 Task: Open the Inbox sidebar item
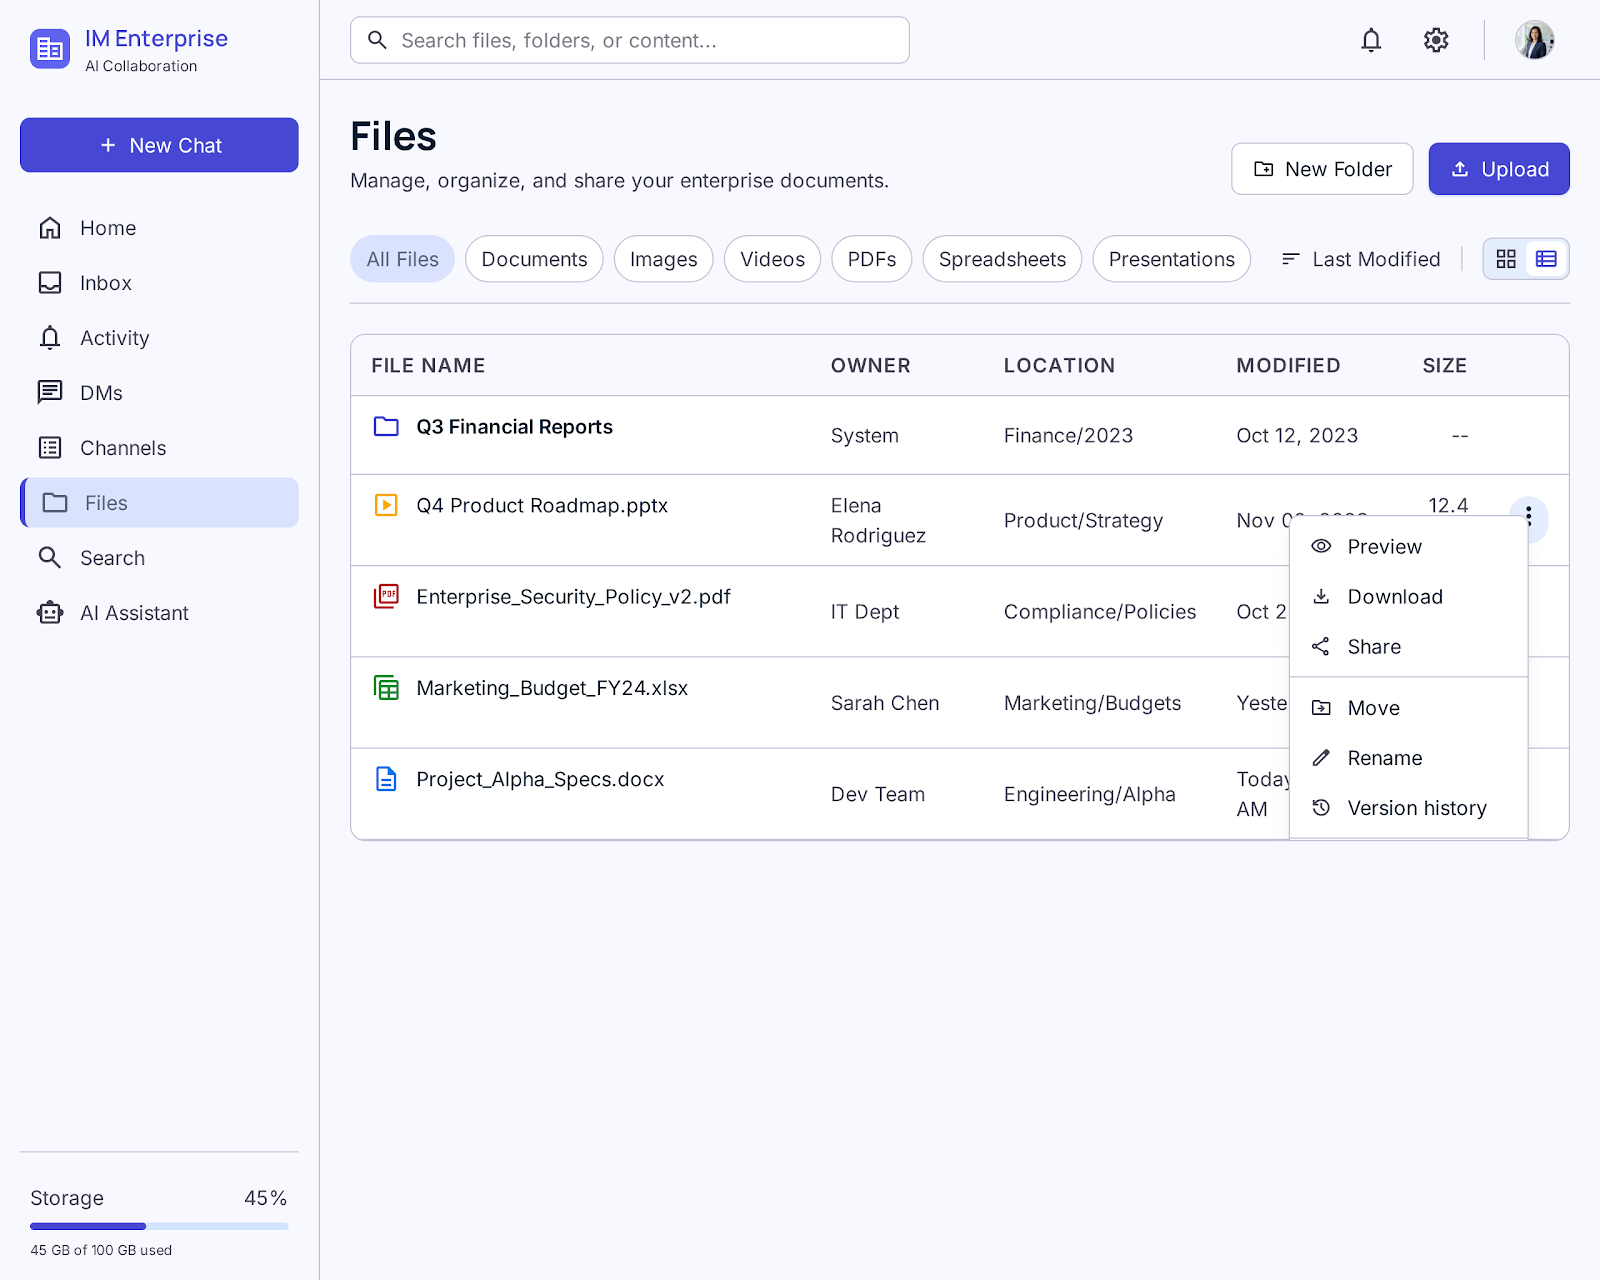(x=159, y=283)
